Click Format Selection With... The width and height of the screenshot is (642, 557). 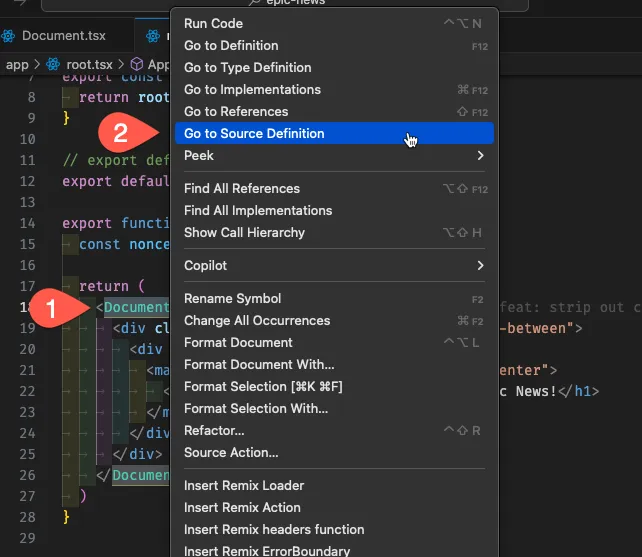click(x=334, y=409)
